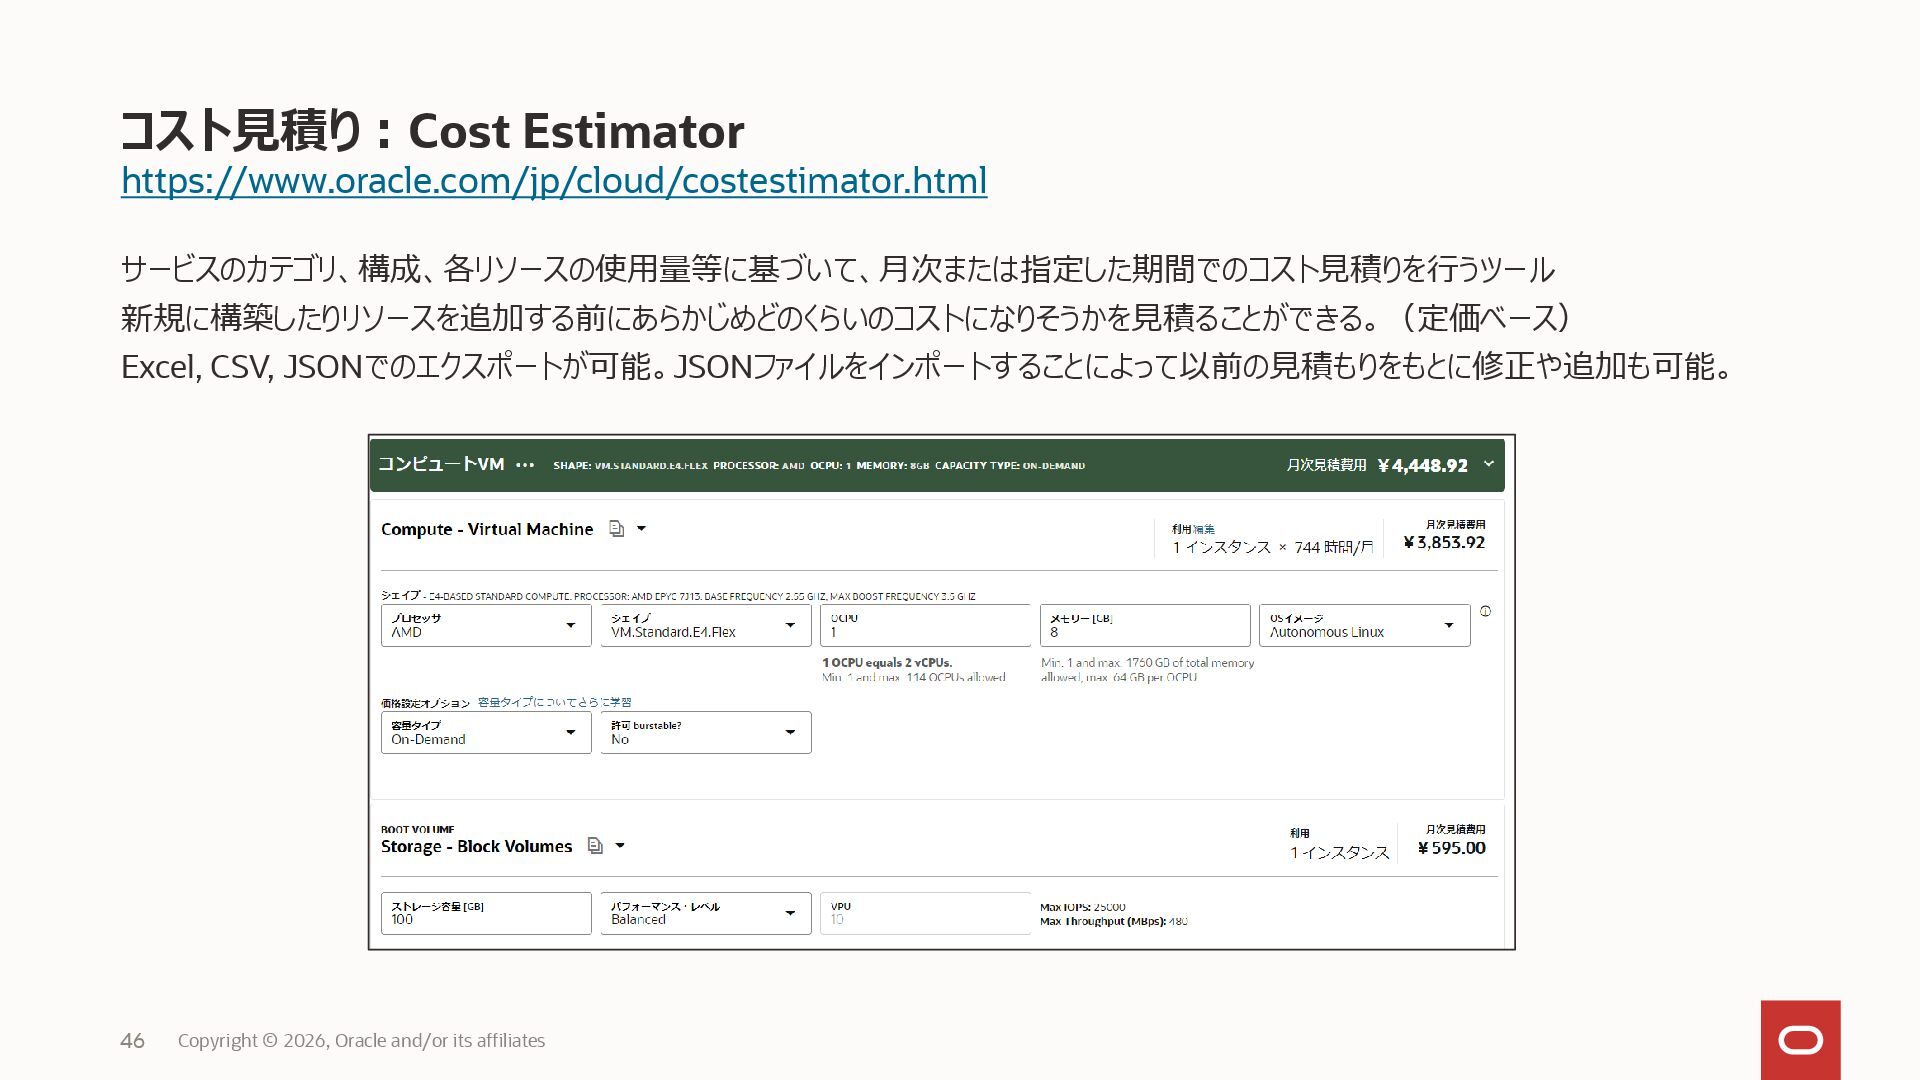Click copy icon next to Storage - Block Volumes
This screenshot has width=1920, height=1080.
pos(595,846)
